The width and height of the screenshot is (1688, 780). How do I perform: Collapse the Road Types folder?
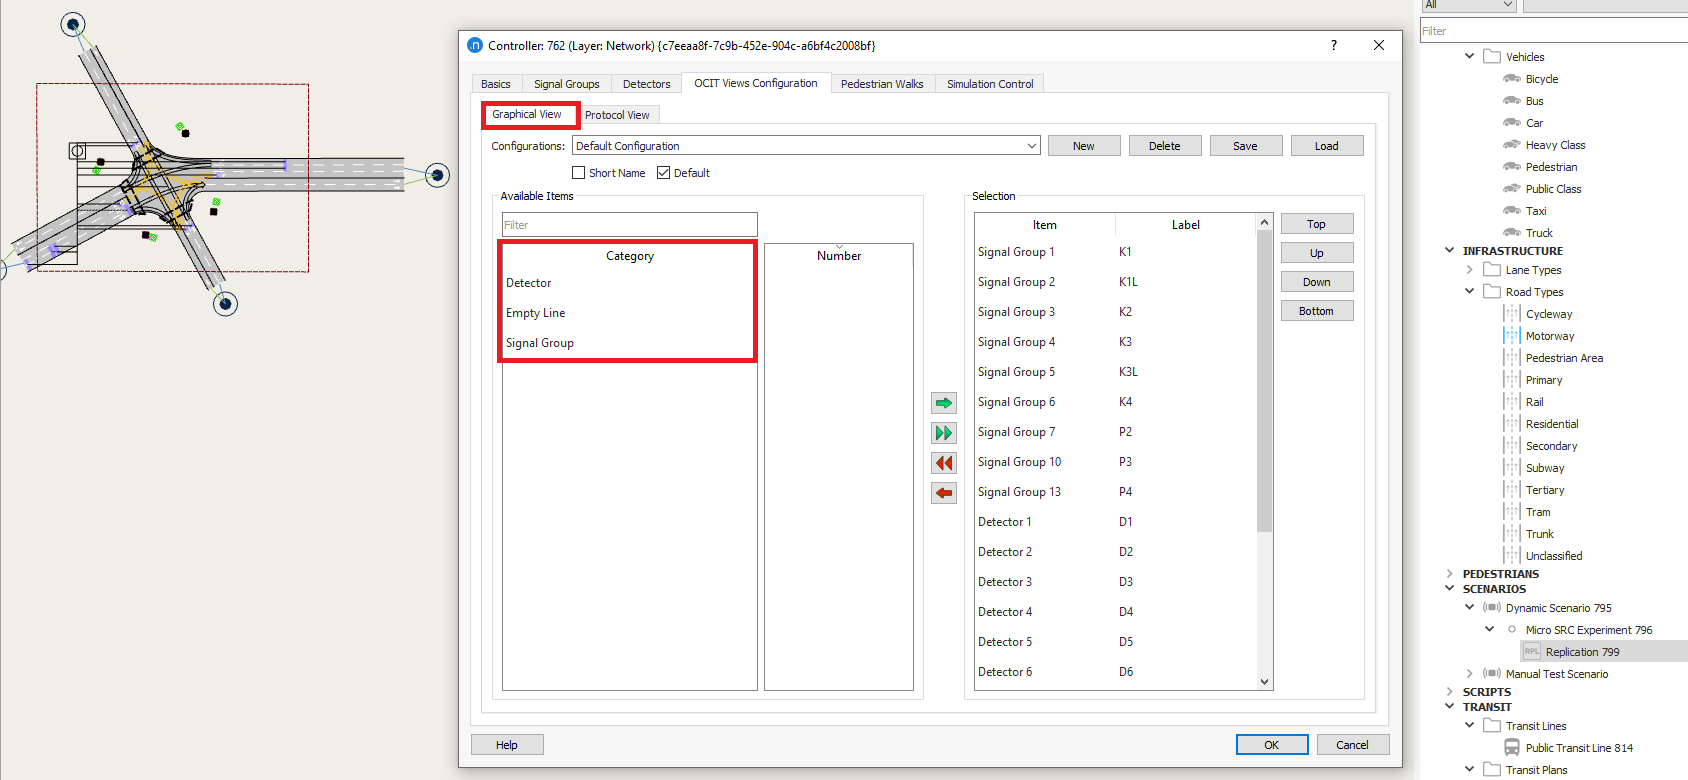pyautogui.click(x=1469, y=292)
